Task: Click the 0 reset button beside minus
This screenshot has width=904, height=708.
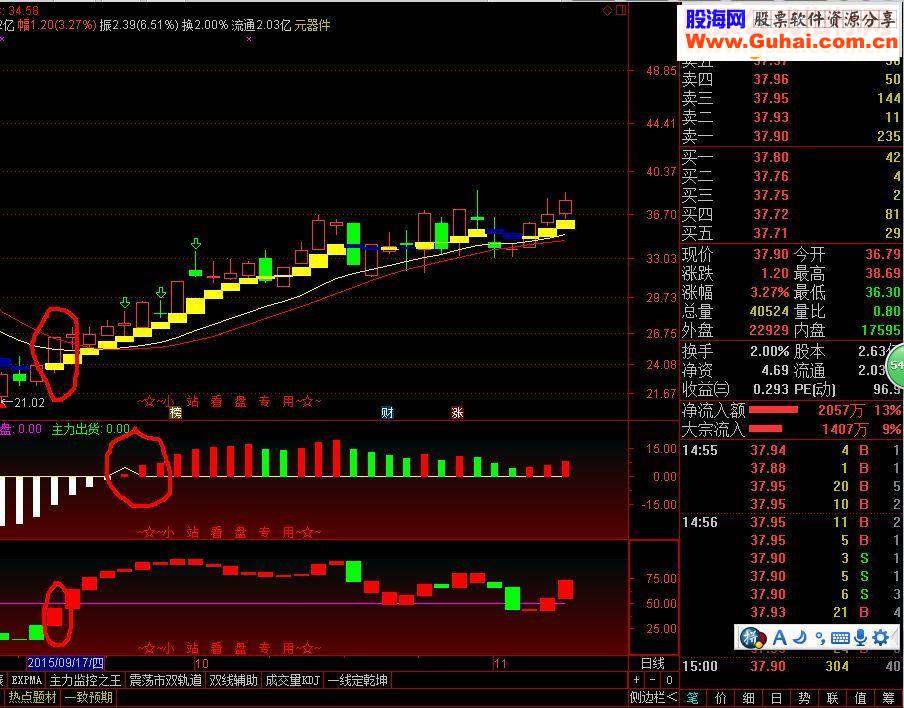Action: tap(669, 680)
